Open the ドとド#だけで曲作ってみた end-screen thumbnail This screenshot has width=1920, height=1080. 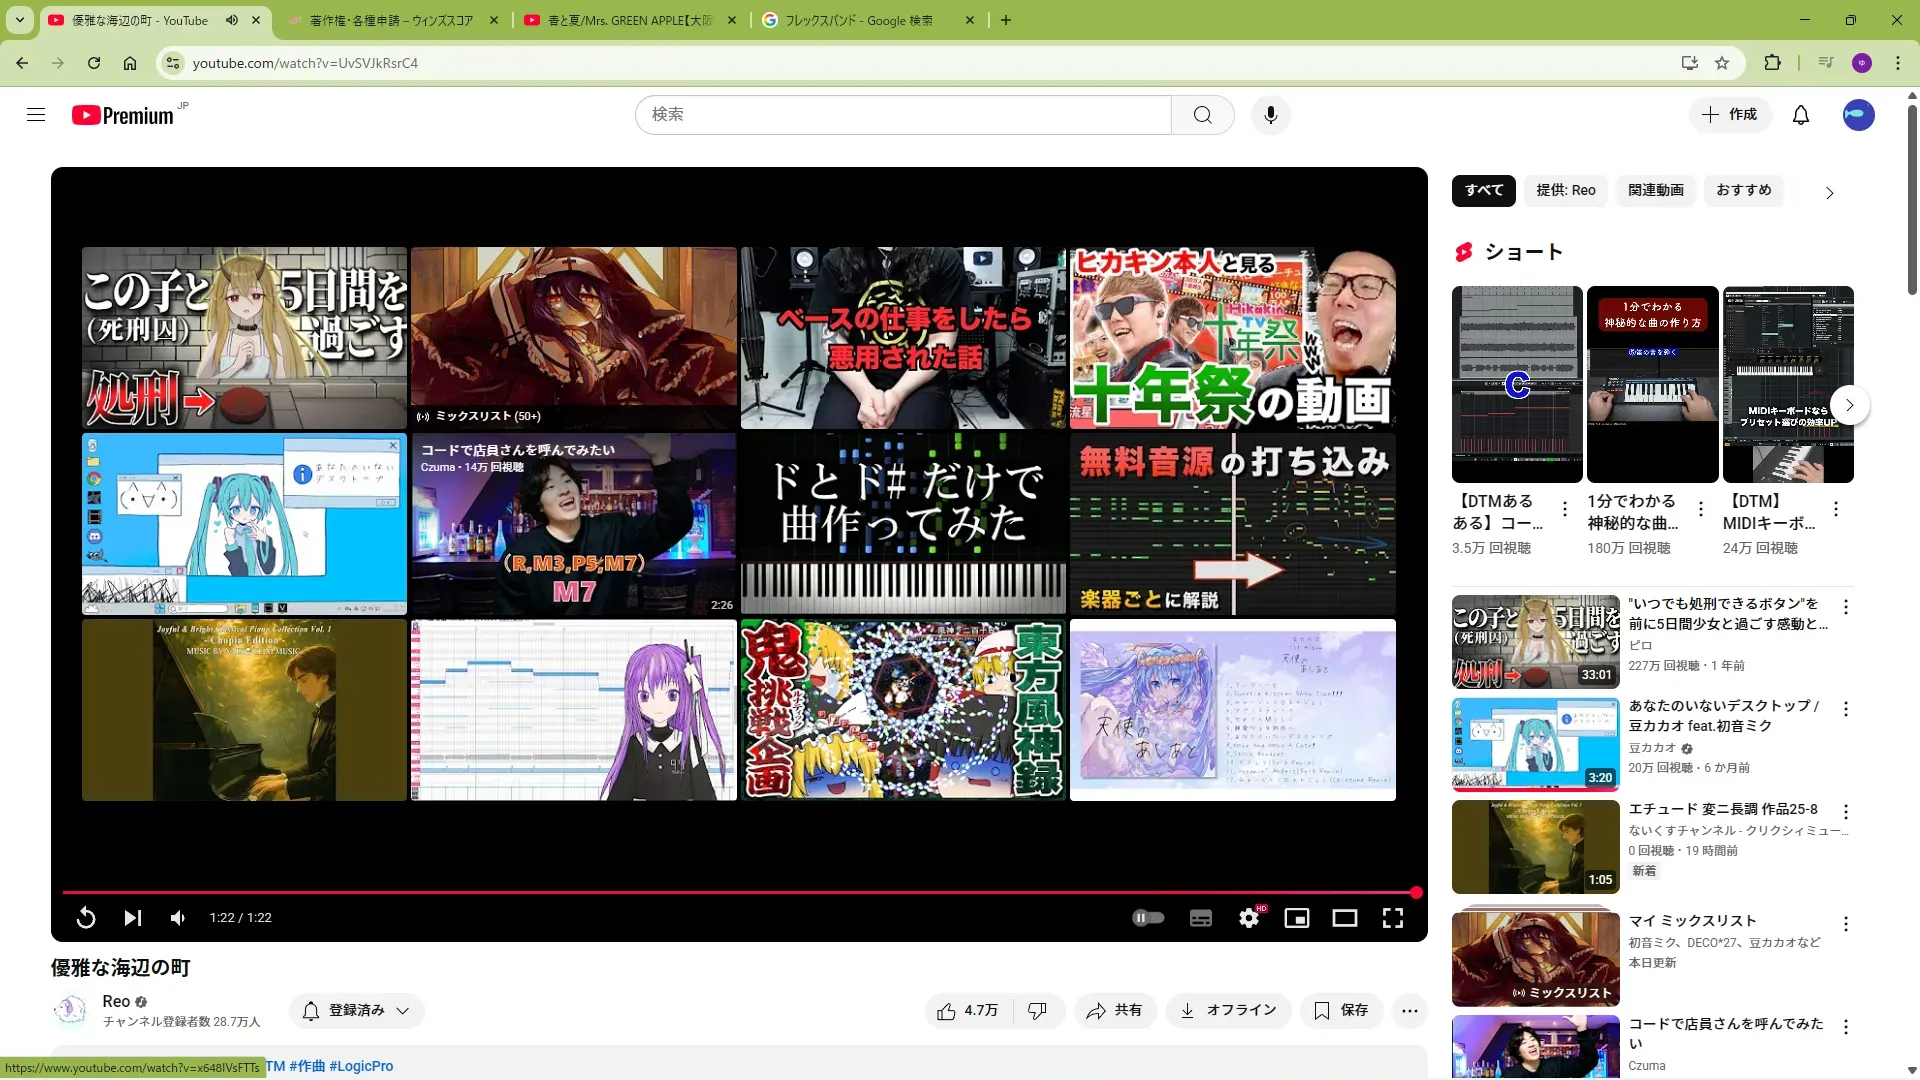click(x=903, y=524)
